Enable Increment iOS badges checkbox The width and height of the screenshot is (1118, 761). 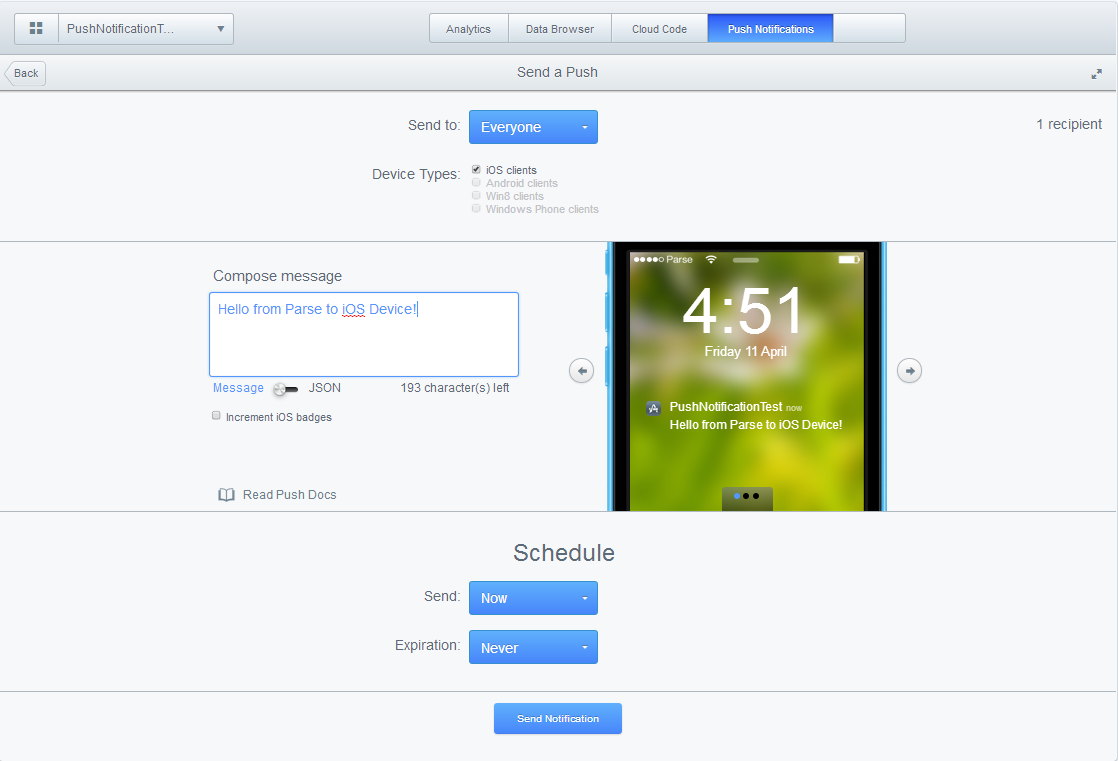pos(216,416)
